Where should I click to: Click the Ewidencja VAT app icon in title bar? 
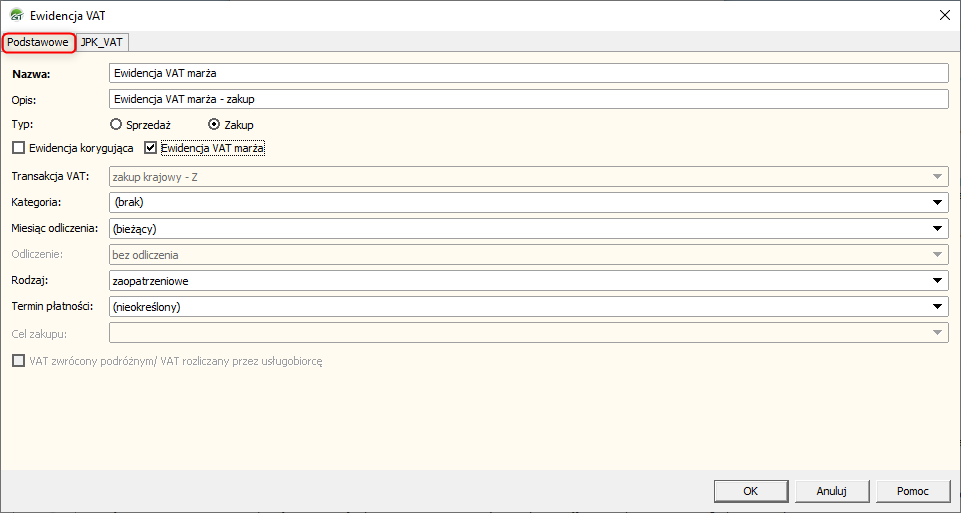15,14
